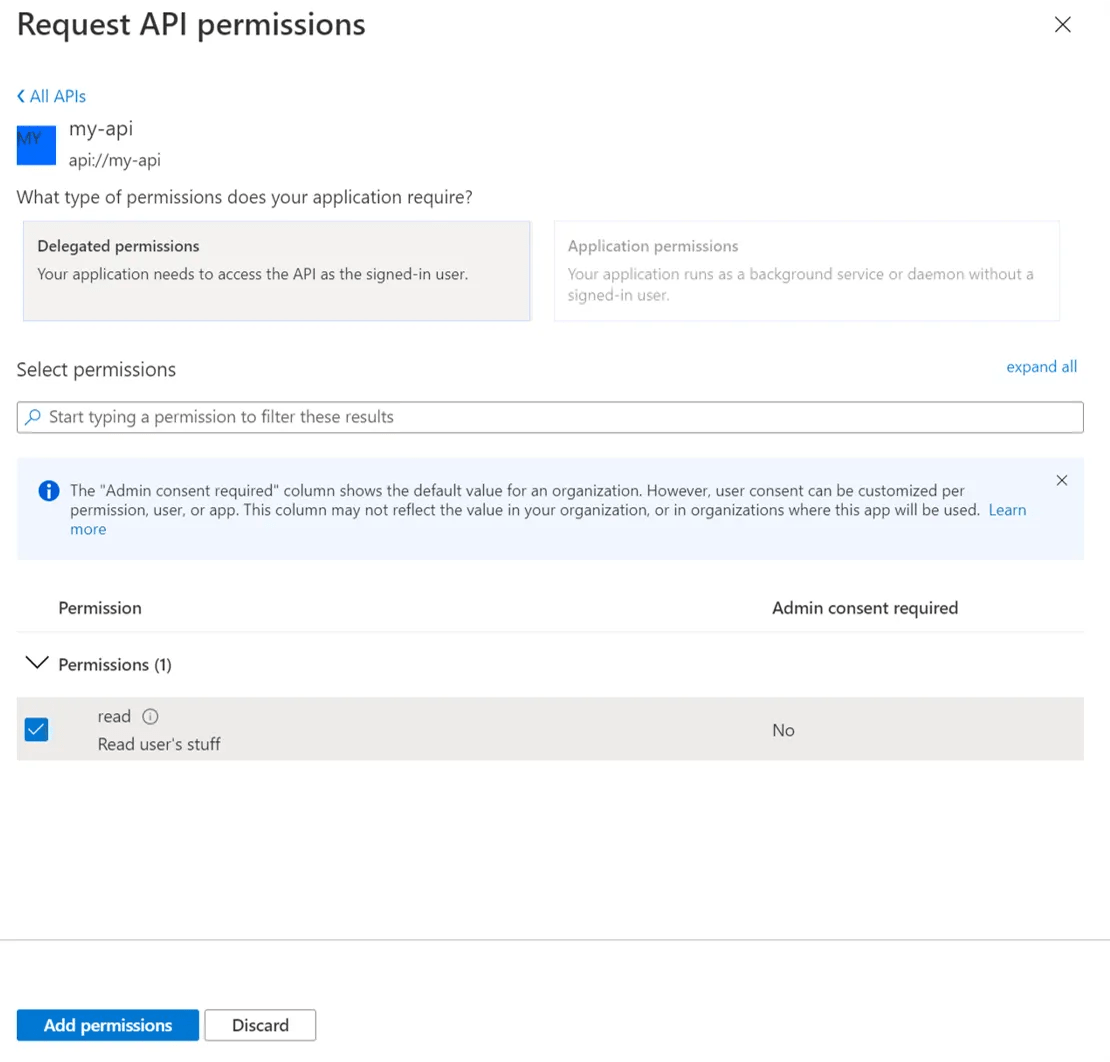Select the Application permissions card
This screenshot has width=1110, height=1062.
[x=806, y=270]
